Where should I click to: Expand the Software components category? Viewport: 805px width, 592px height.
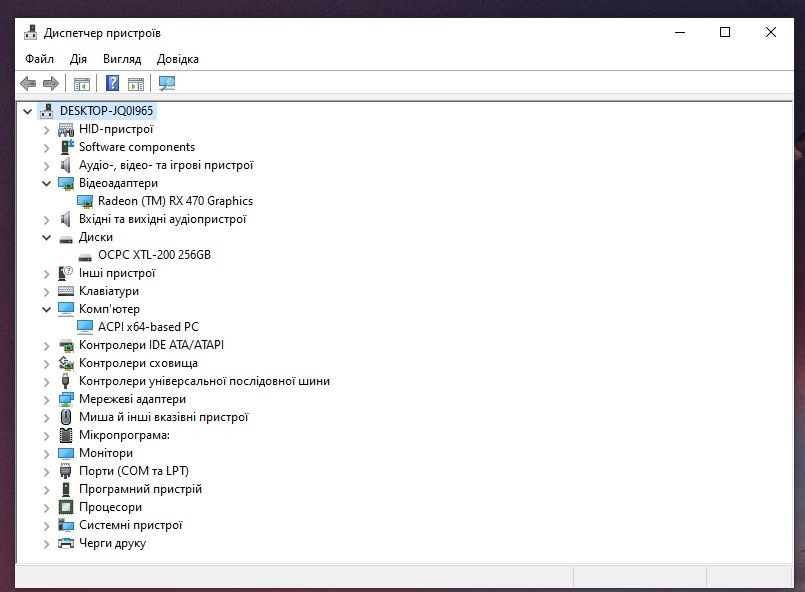click(x=46, y=148)
